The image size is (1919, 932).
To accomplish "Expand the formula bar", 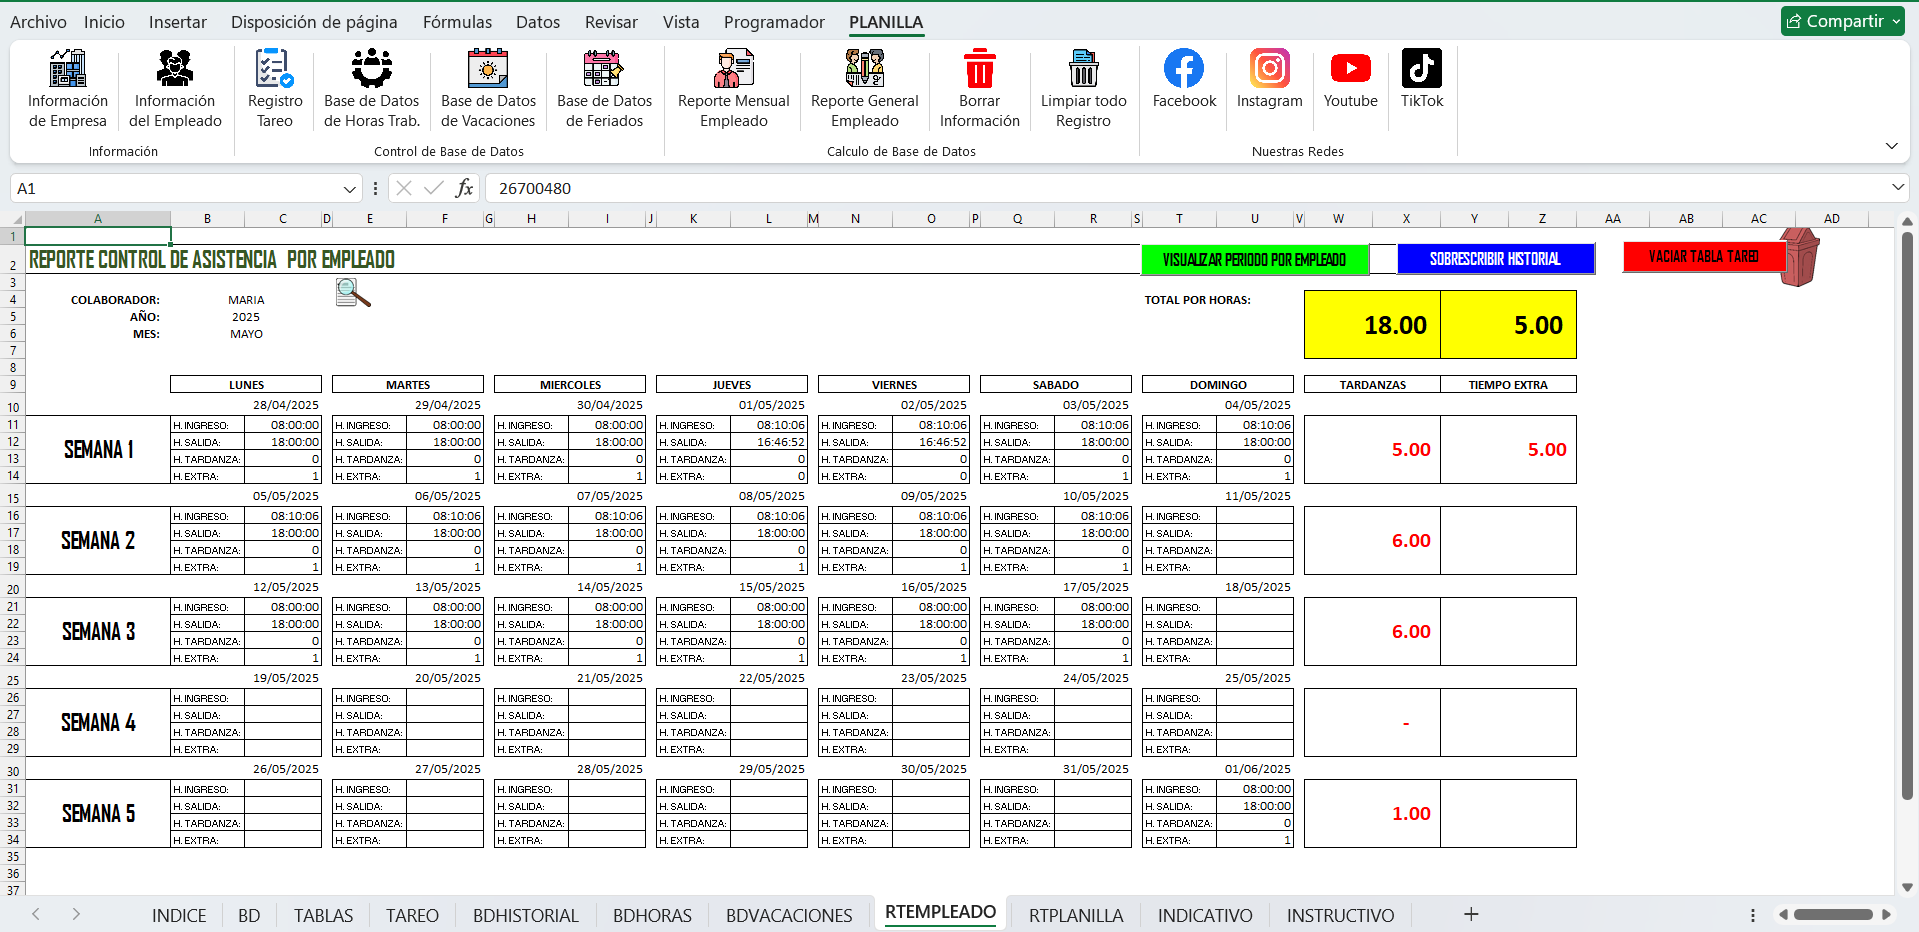I will (1897, 188).
